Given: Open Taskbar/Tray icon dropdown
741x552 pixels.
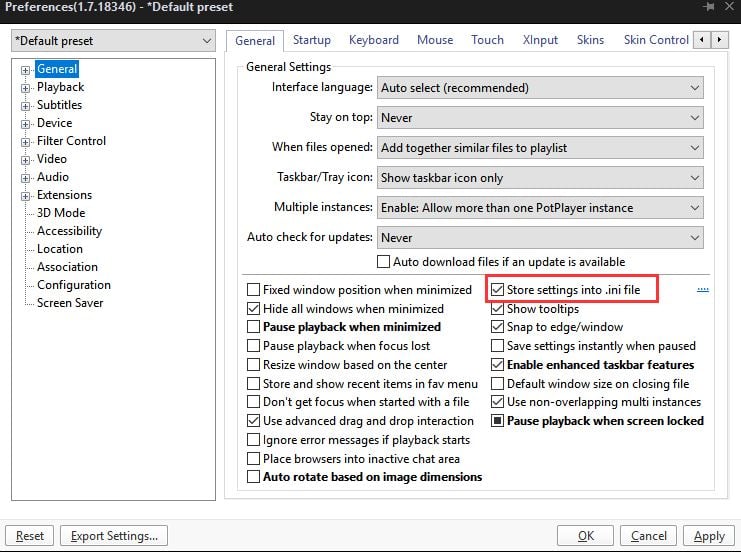Looking at the screenshot, I should point(540,178).
